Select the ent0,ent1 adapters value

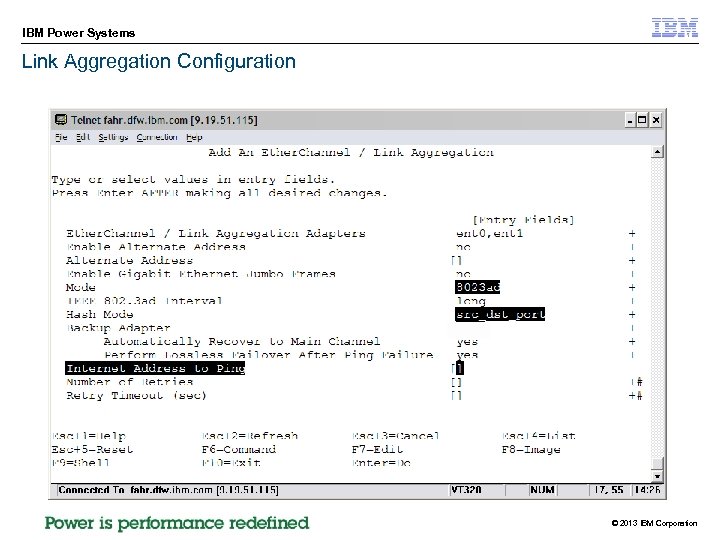(489, 233)
